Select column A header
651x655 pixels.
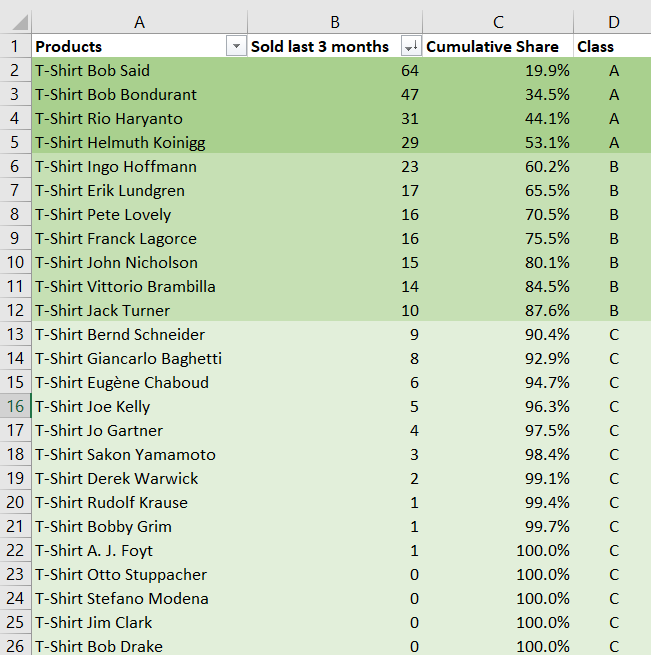point(139,22)
